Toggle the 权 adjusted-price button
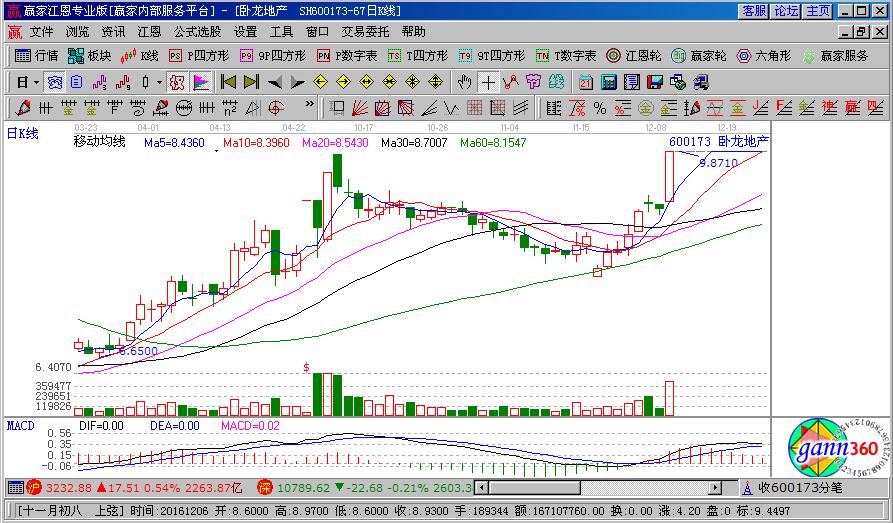This screenshot has width=893, height=523. (177, 82)
